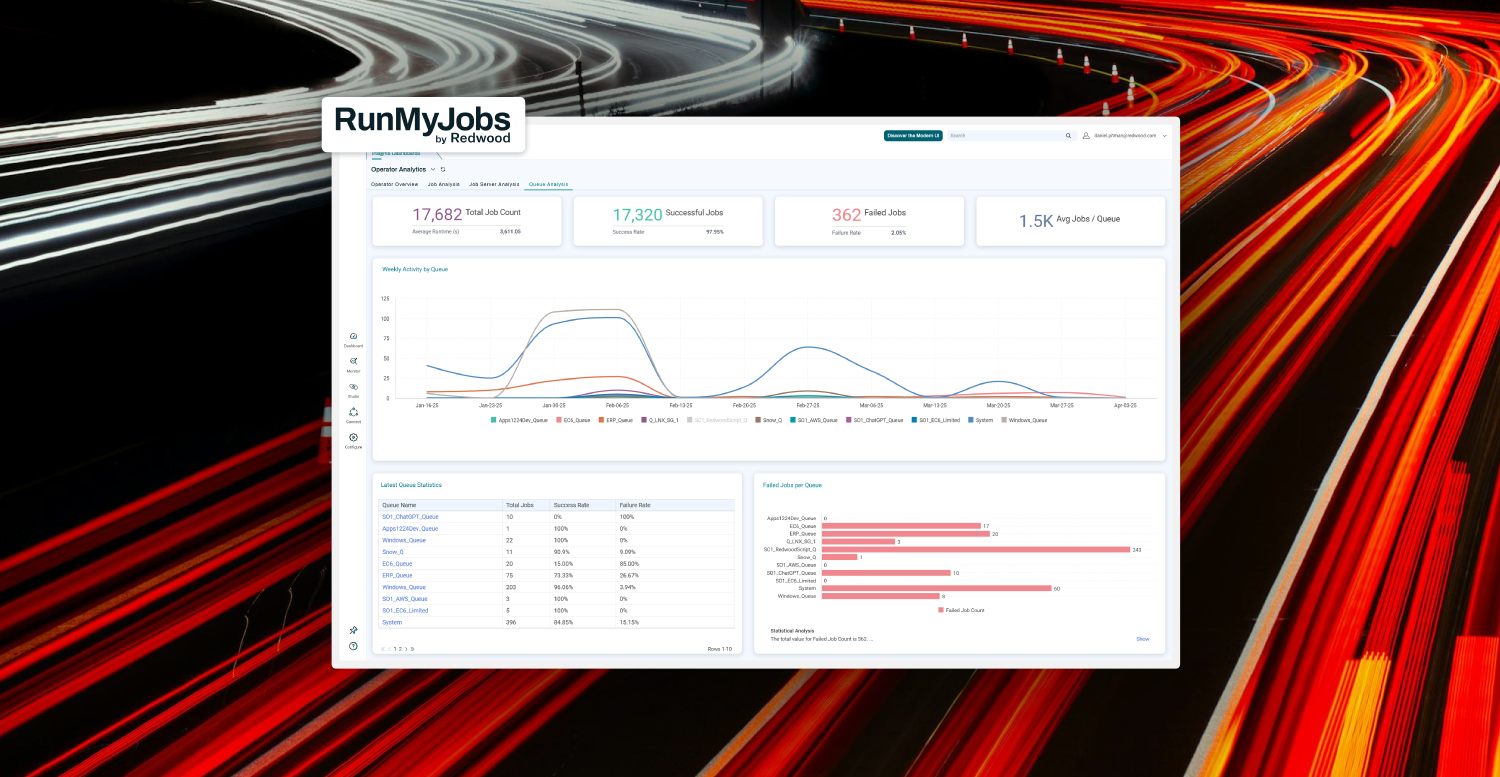Open the SO1_AWS_Queue link in the table
1500x777 pixels.
(405, 598)
